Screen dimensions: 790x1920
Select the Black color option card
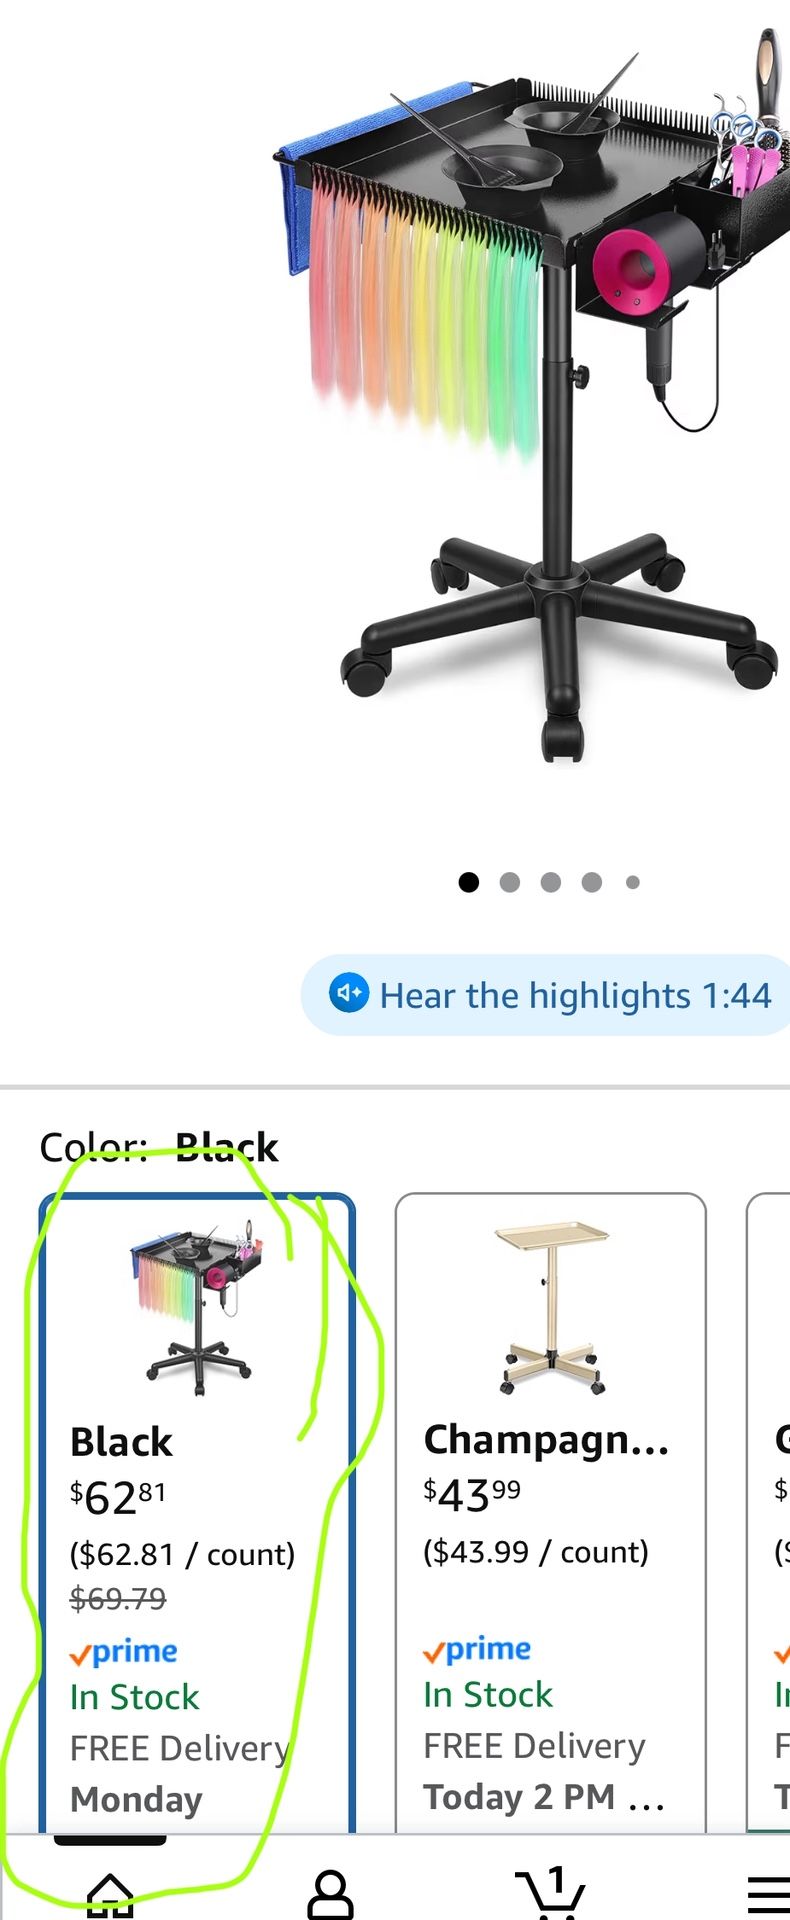(197, 1514)
